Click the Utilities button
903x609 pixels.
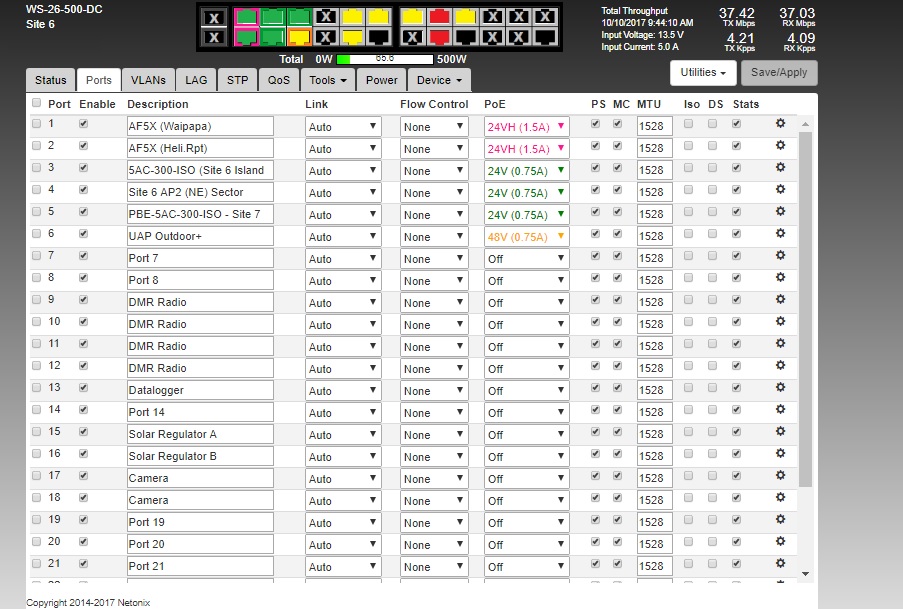tap(704, 73)
